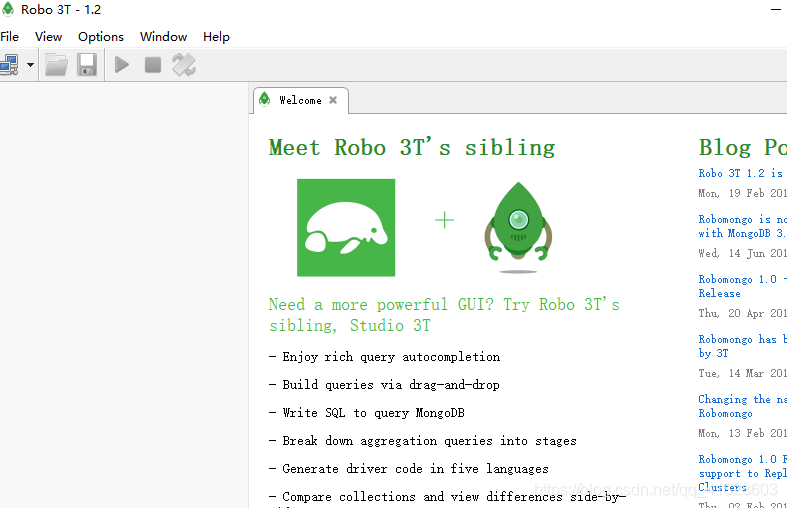
Task: Select the Welcome tab
Action: coord(300,100)
